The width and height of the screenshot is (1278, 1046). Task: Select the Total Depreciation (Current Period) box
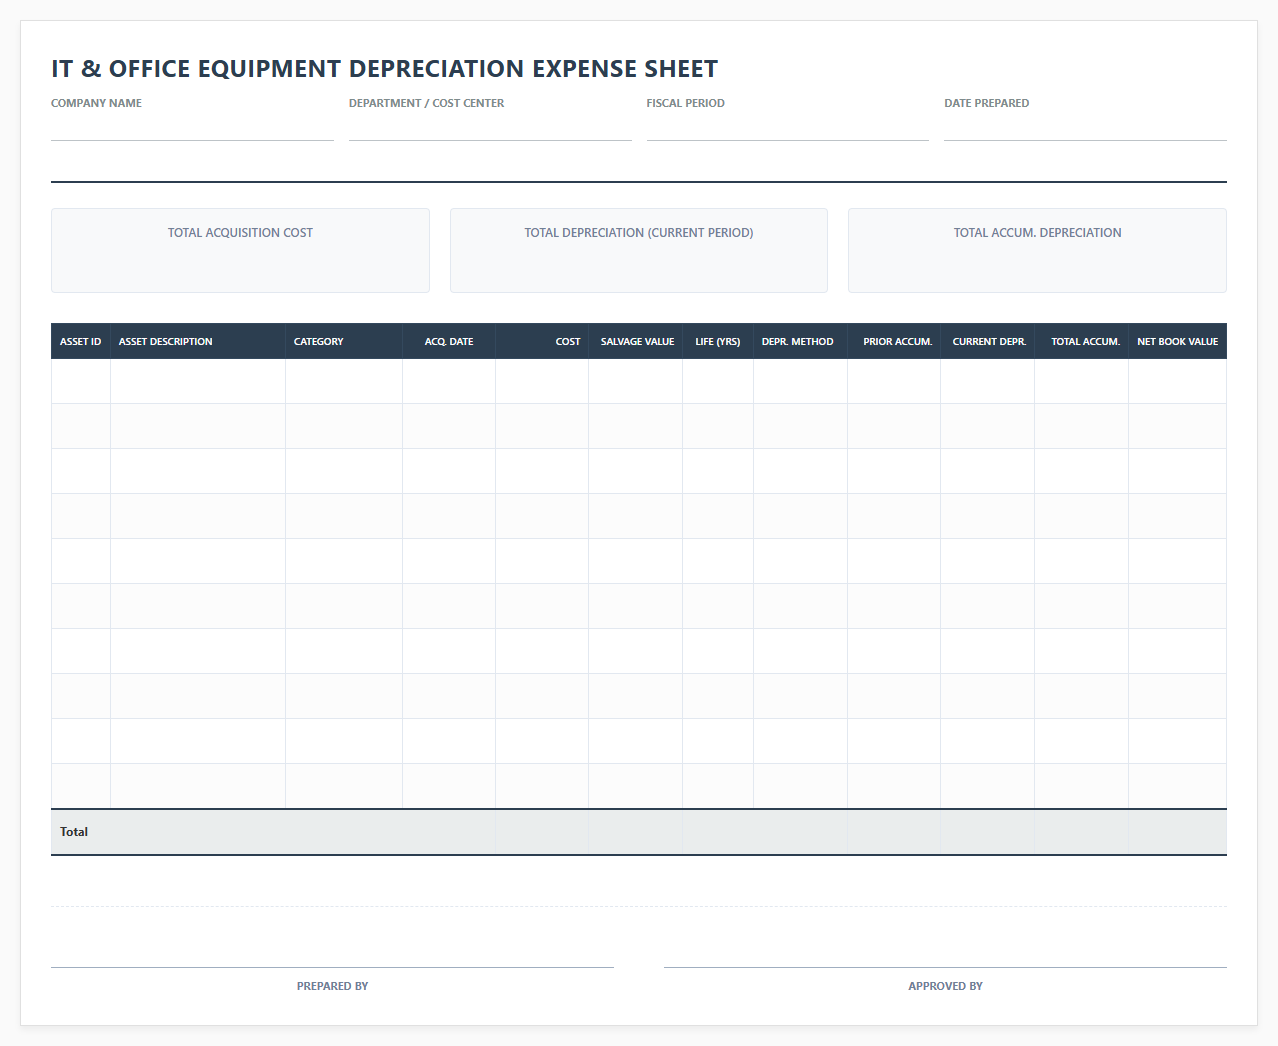coord(639,250)
